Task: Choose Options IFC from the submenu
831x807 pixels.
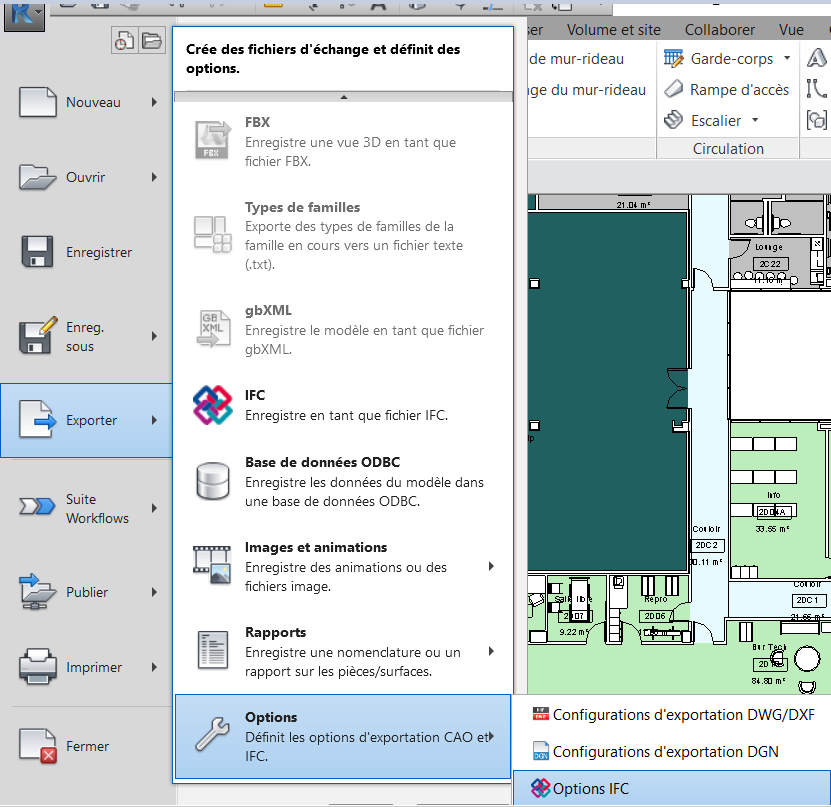Action: point(591,789)
